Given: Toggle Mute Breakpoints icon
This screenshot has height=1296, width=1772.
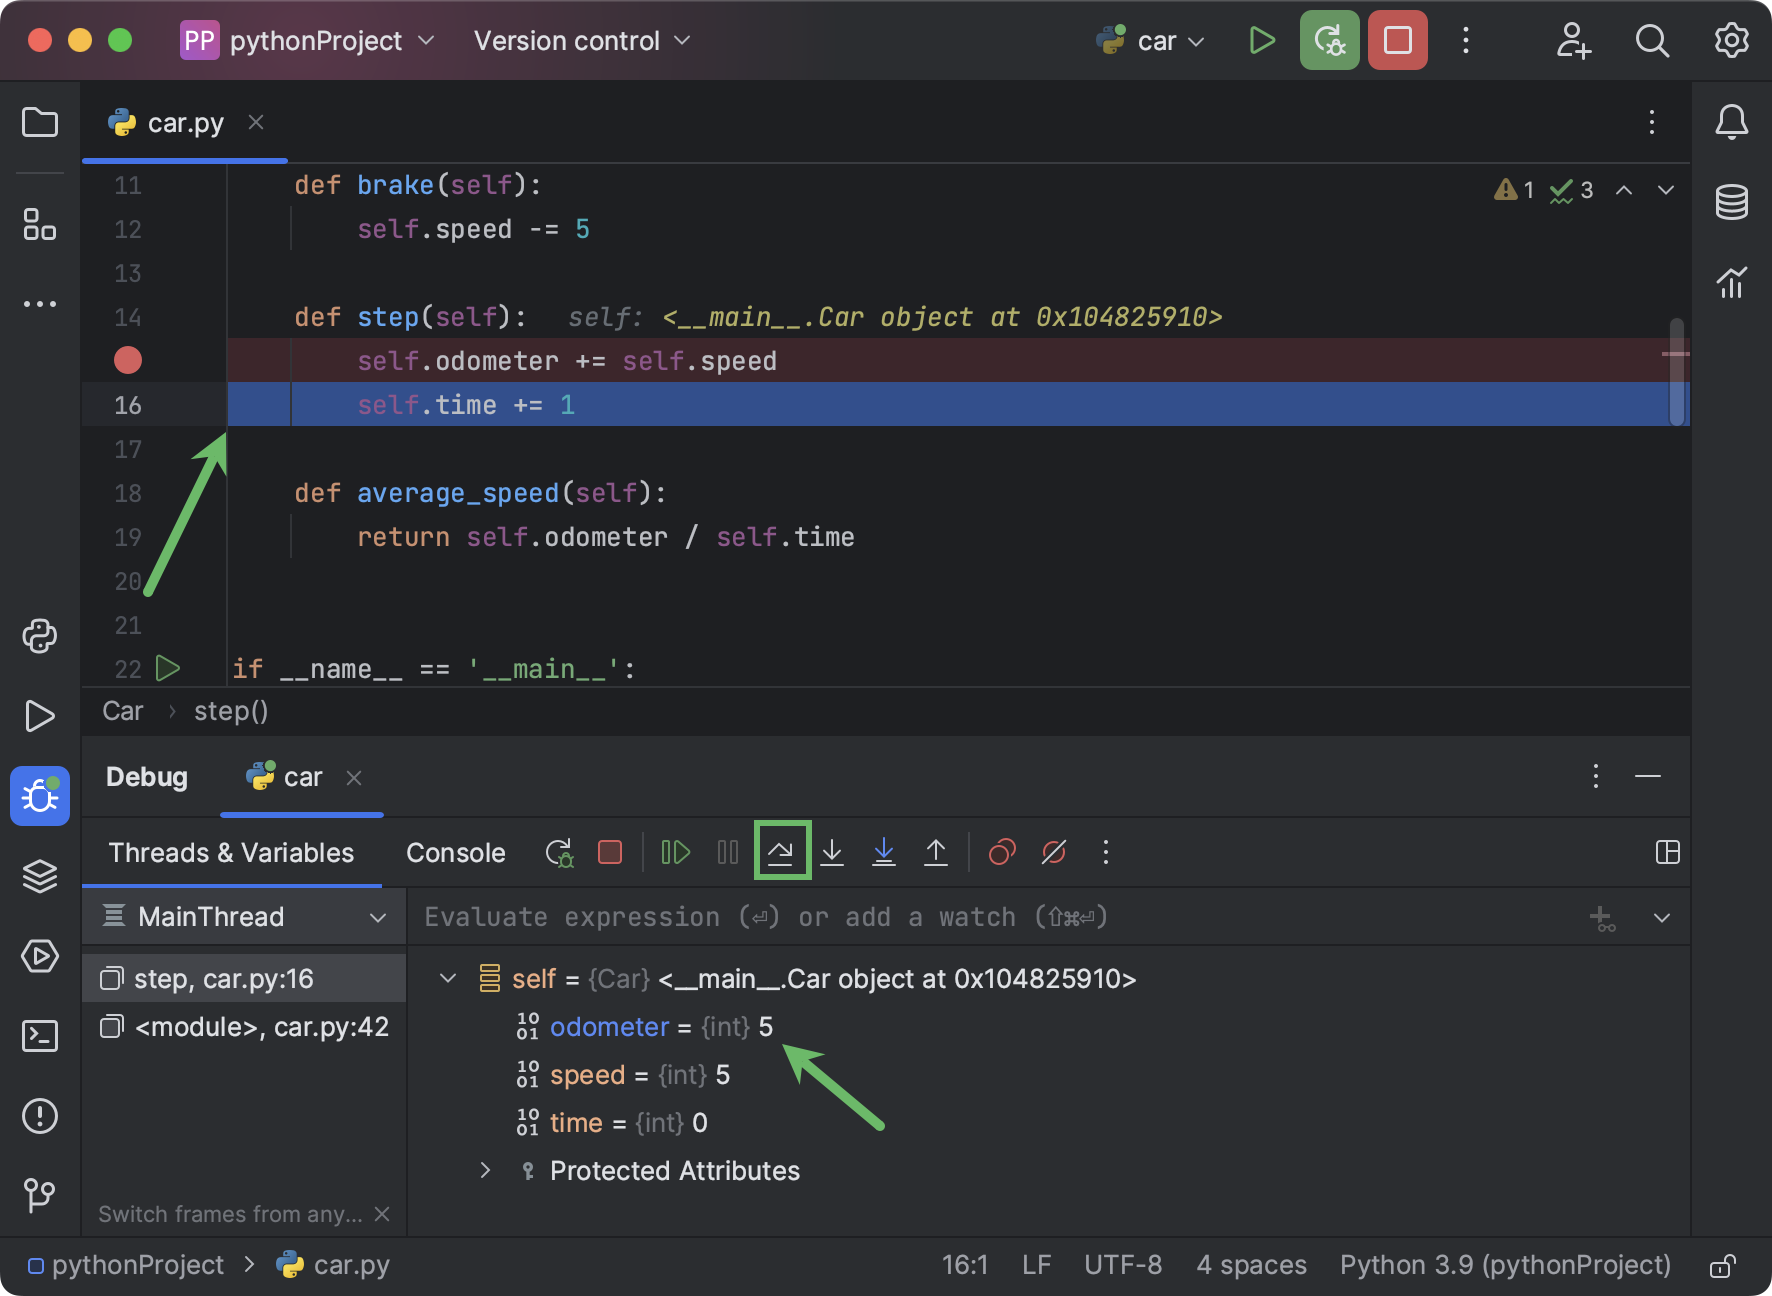Looking at the screenshot, I should click(1054, 853).
